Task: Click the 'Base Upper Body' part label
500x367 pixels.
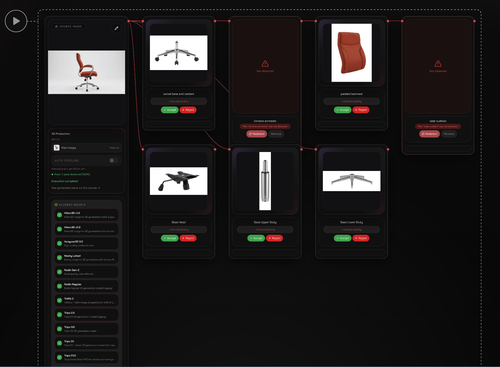Action: pyautogui.click(x=265, y=222)
